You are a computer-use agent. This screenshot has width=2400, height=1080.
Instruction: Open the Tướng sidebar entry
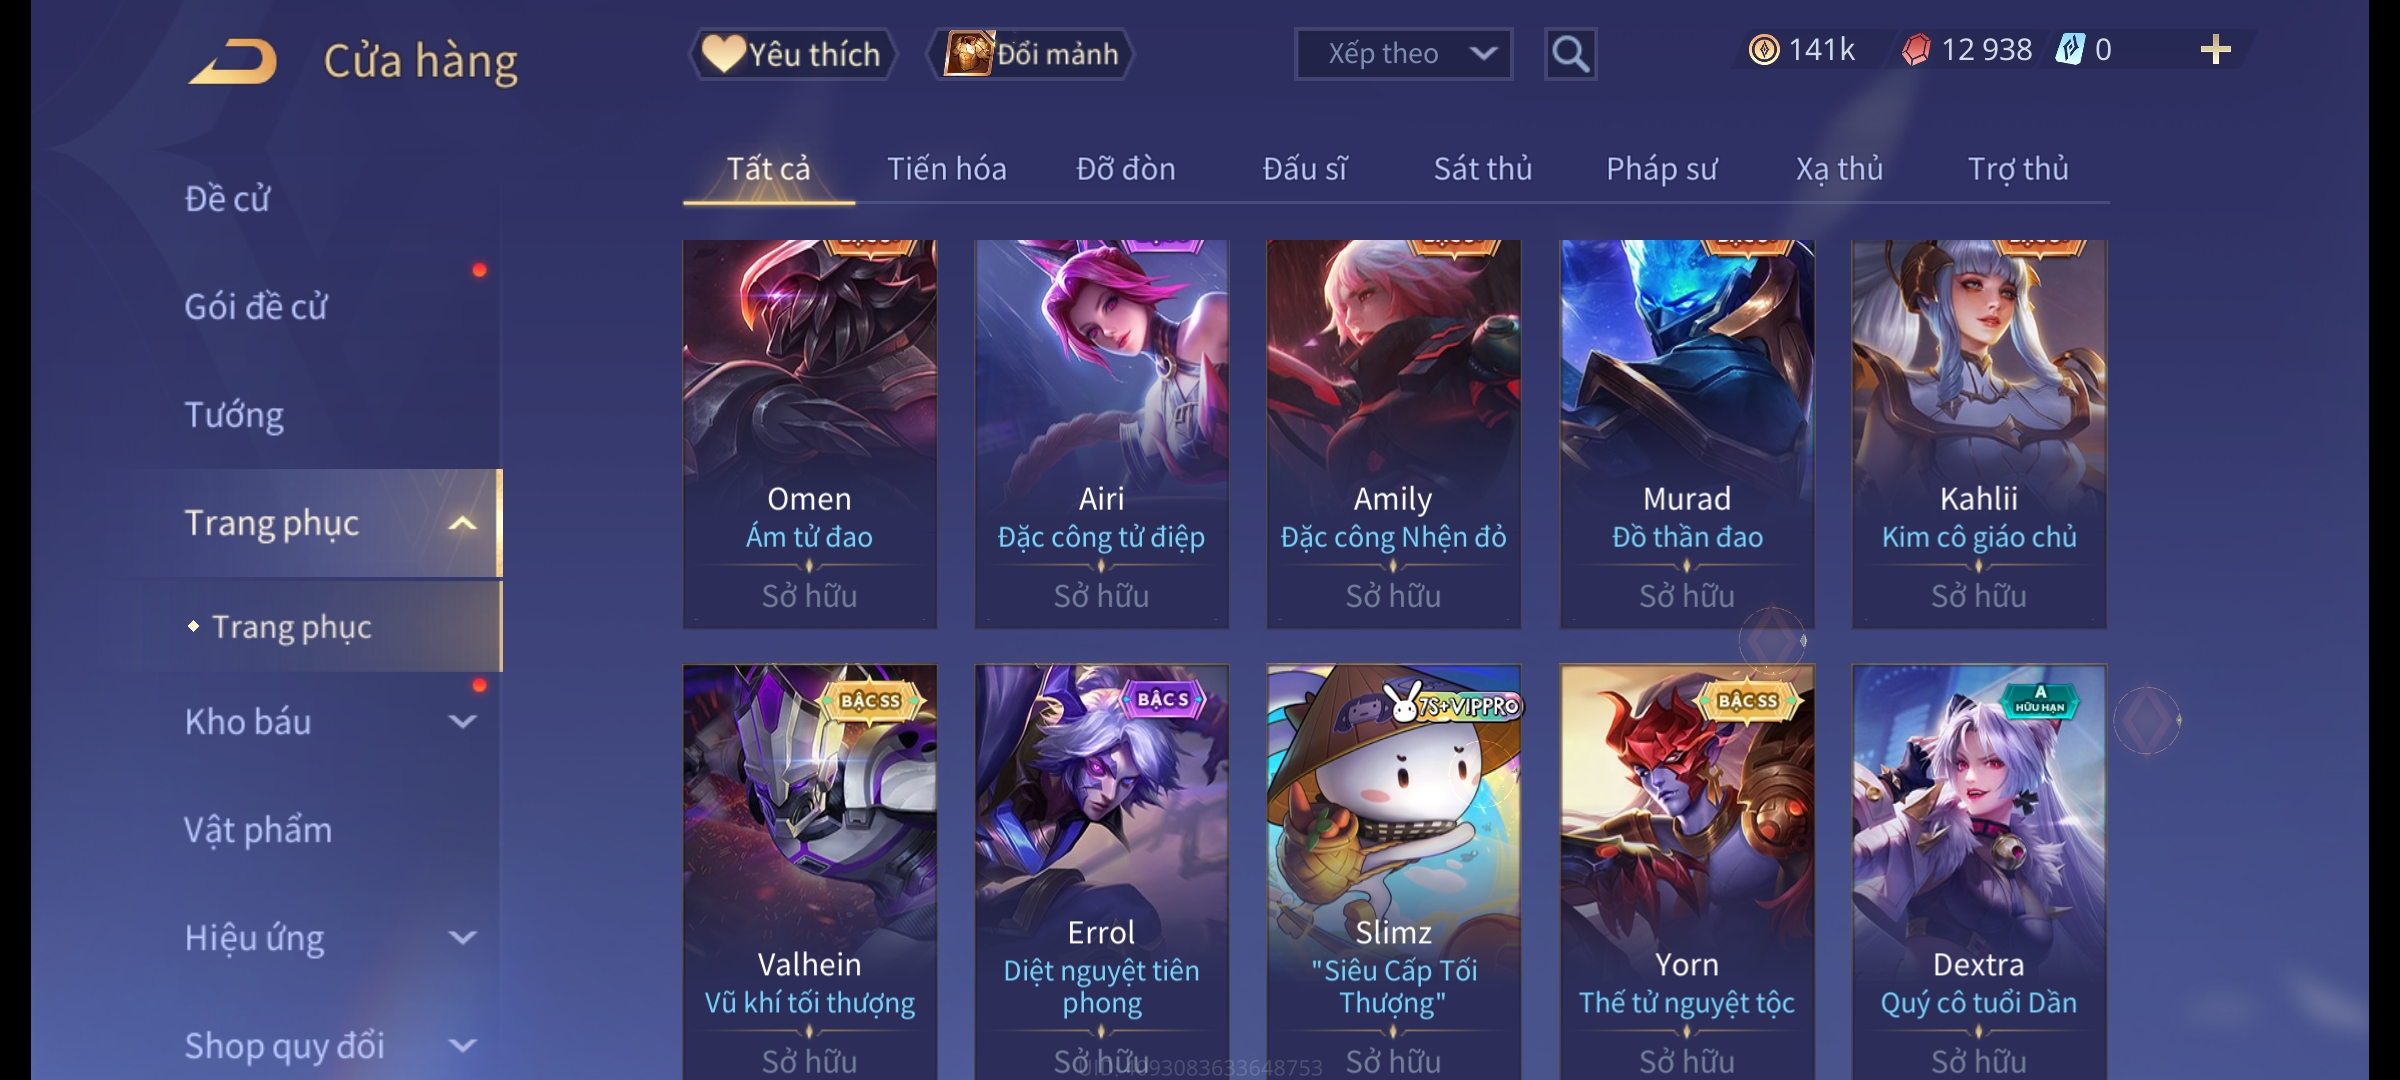(x=234, y=414)
